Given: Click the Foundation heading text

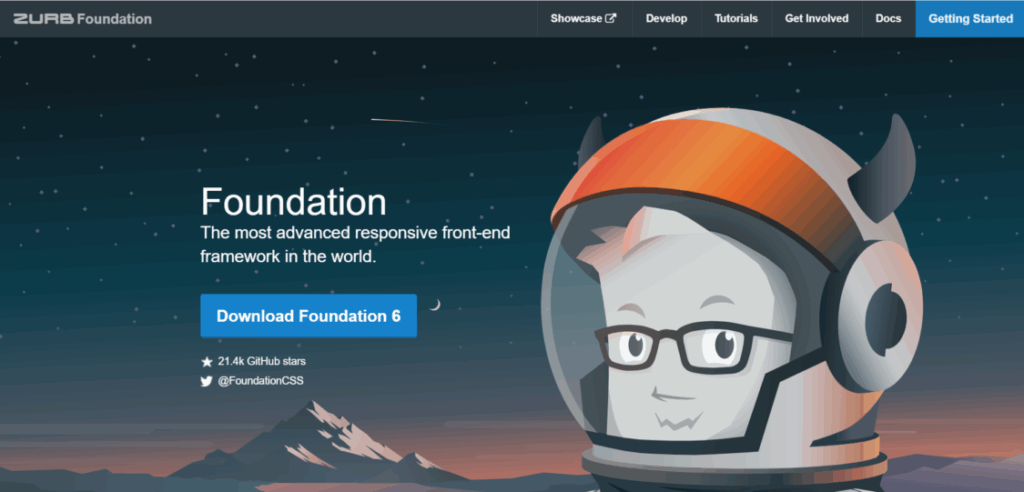Looking at the screenshot, I should click(x=293, y=201).
